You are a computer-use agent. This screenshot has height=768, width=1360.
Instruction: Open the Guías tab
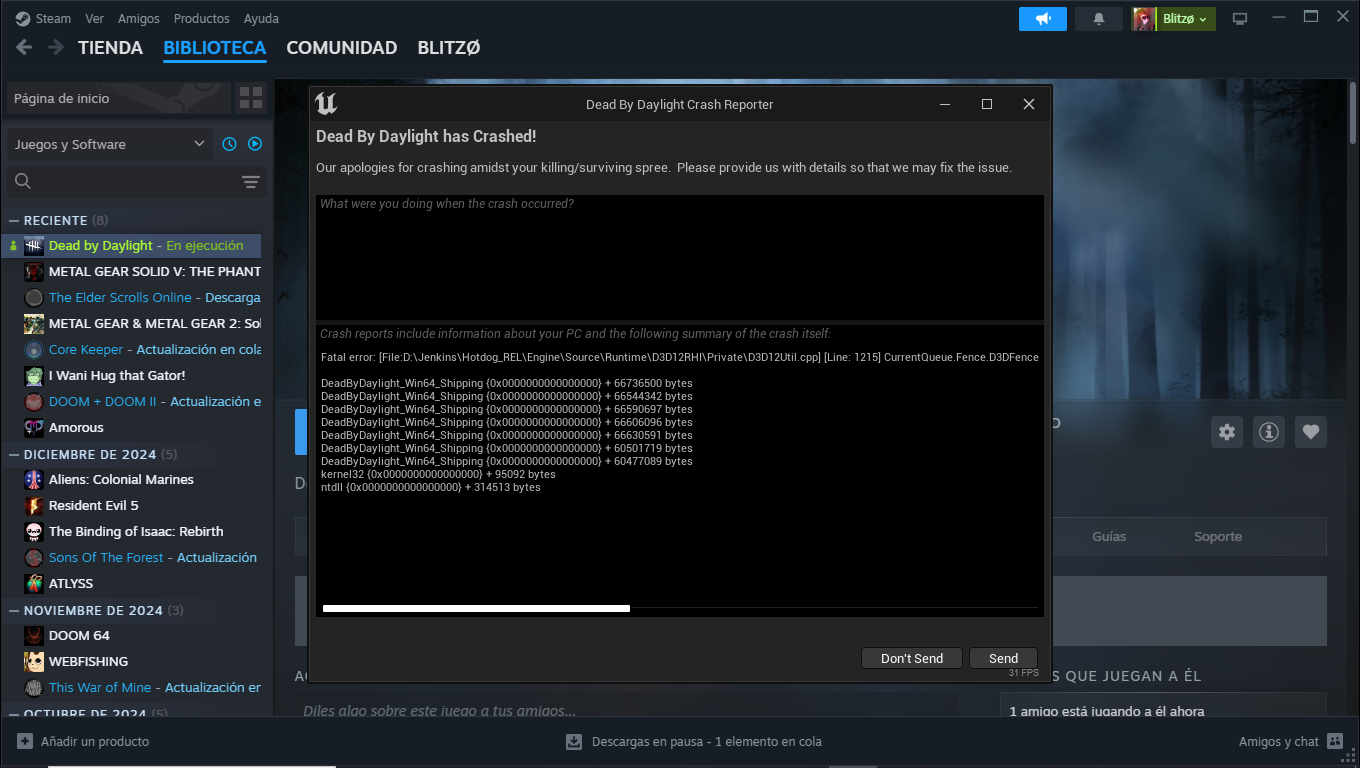click(x=1109, y=536)
